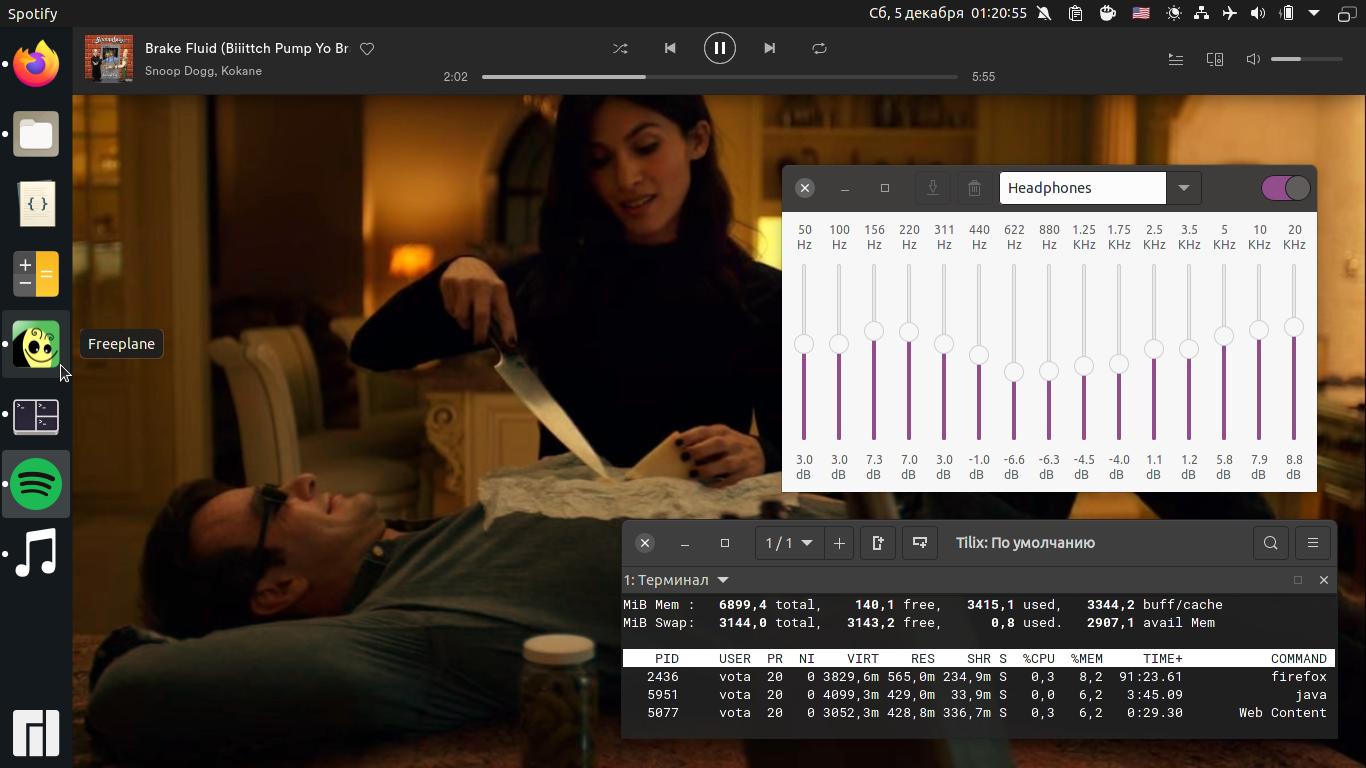Pause the current Spotify song

click(x=720, y=48)
